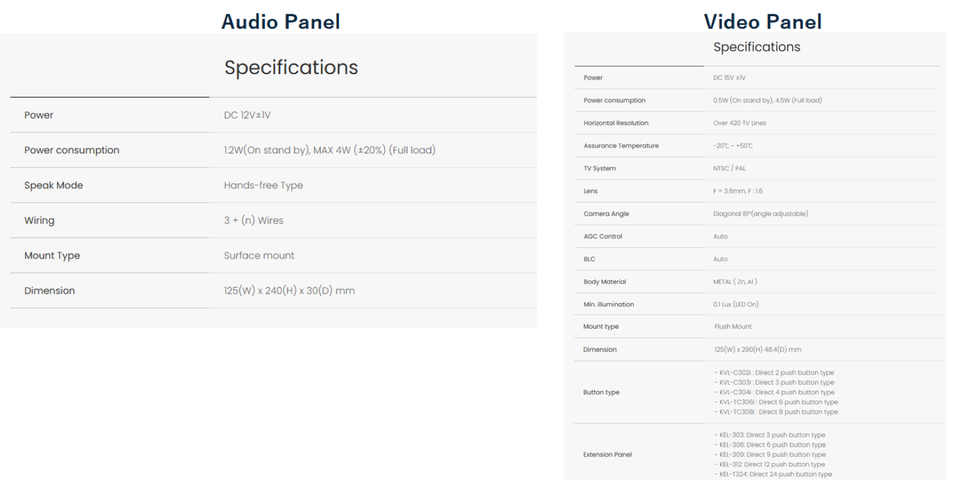Click the 3 + (n) Wires value
Screen dimensions: 960x487
click(253, 220)
